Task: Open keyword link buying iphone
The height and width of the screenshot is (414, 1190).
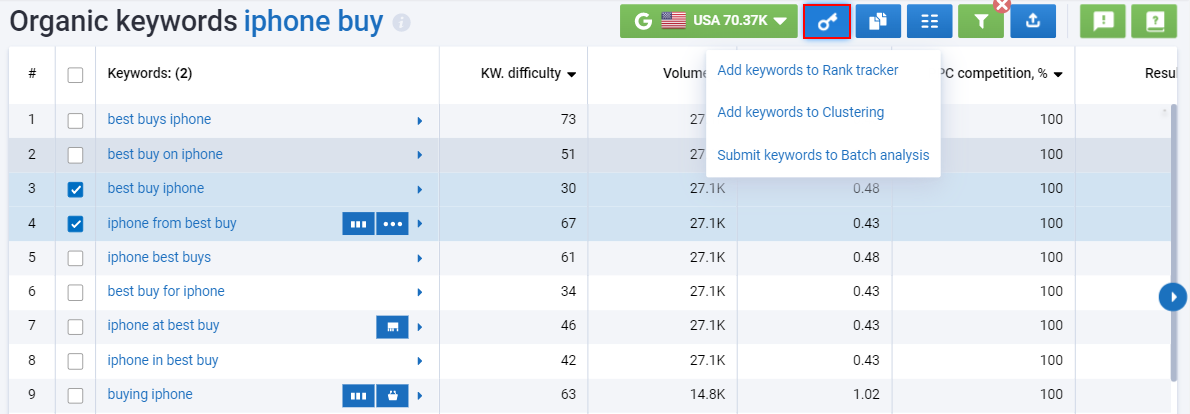Action: click(150, 395)
